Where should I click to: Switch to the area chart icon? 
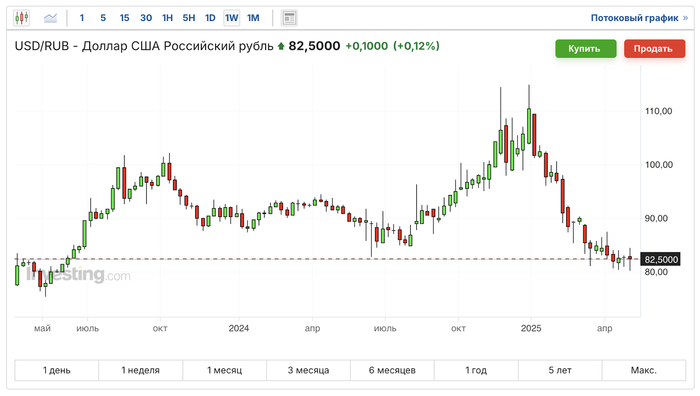(x=50, y=18)
